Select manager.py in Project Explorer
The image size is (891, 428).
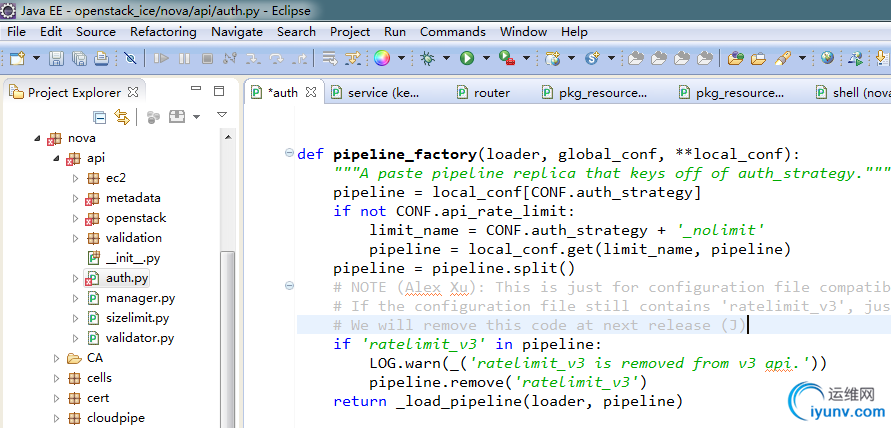pos(140,298)
